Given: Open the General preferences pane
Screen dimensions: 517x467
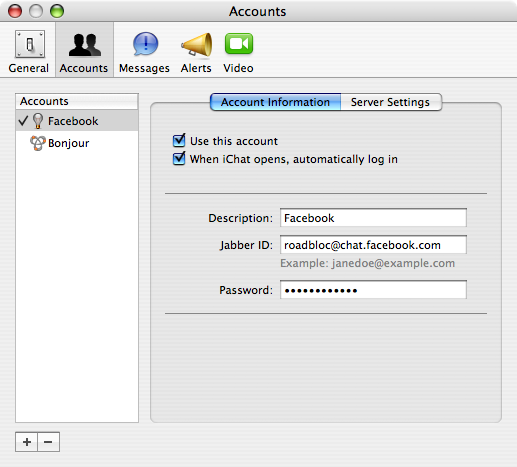Looking at the screenshot, I should (x=29, y=51).
